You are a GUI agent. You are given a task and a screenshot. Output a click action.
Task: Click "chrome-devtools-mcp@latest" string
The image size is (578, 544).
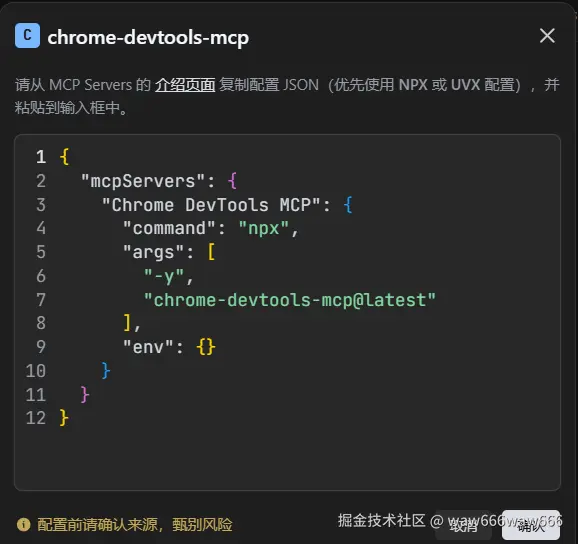click(290, 300)
